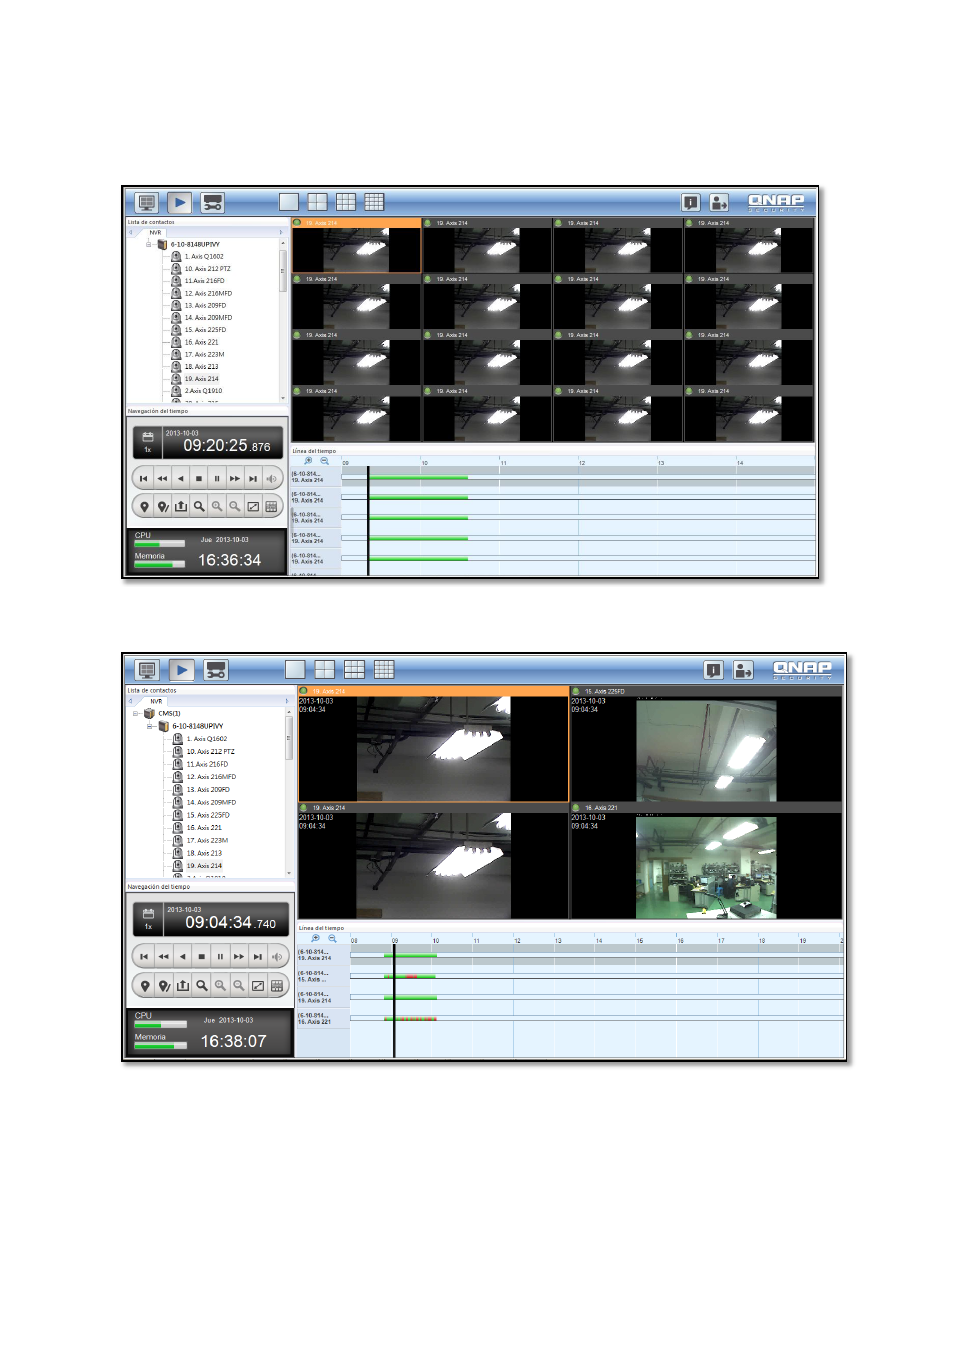The height and width of the screenshot is (1349, 954).
Task: Select 2. Axis Q1910 camera in upper screenshot
Action: click(x=203, y=391)
